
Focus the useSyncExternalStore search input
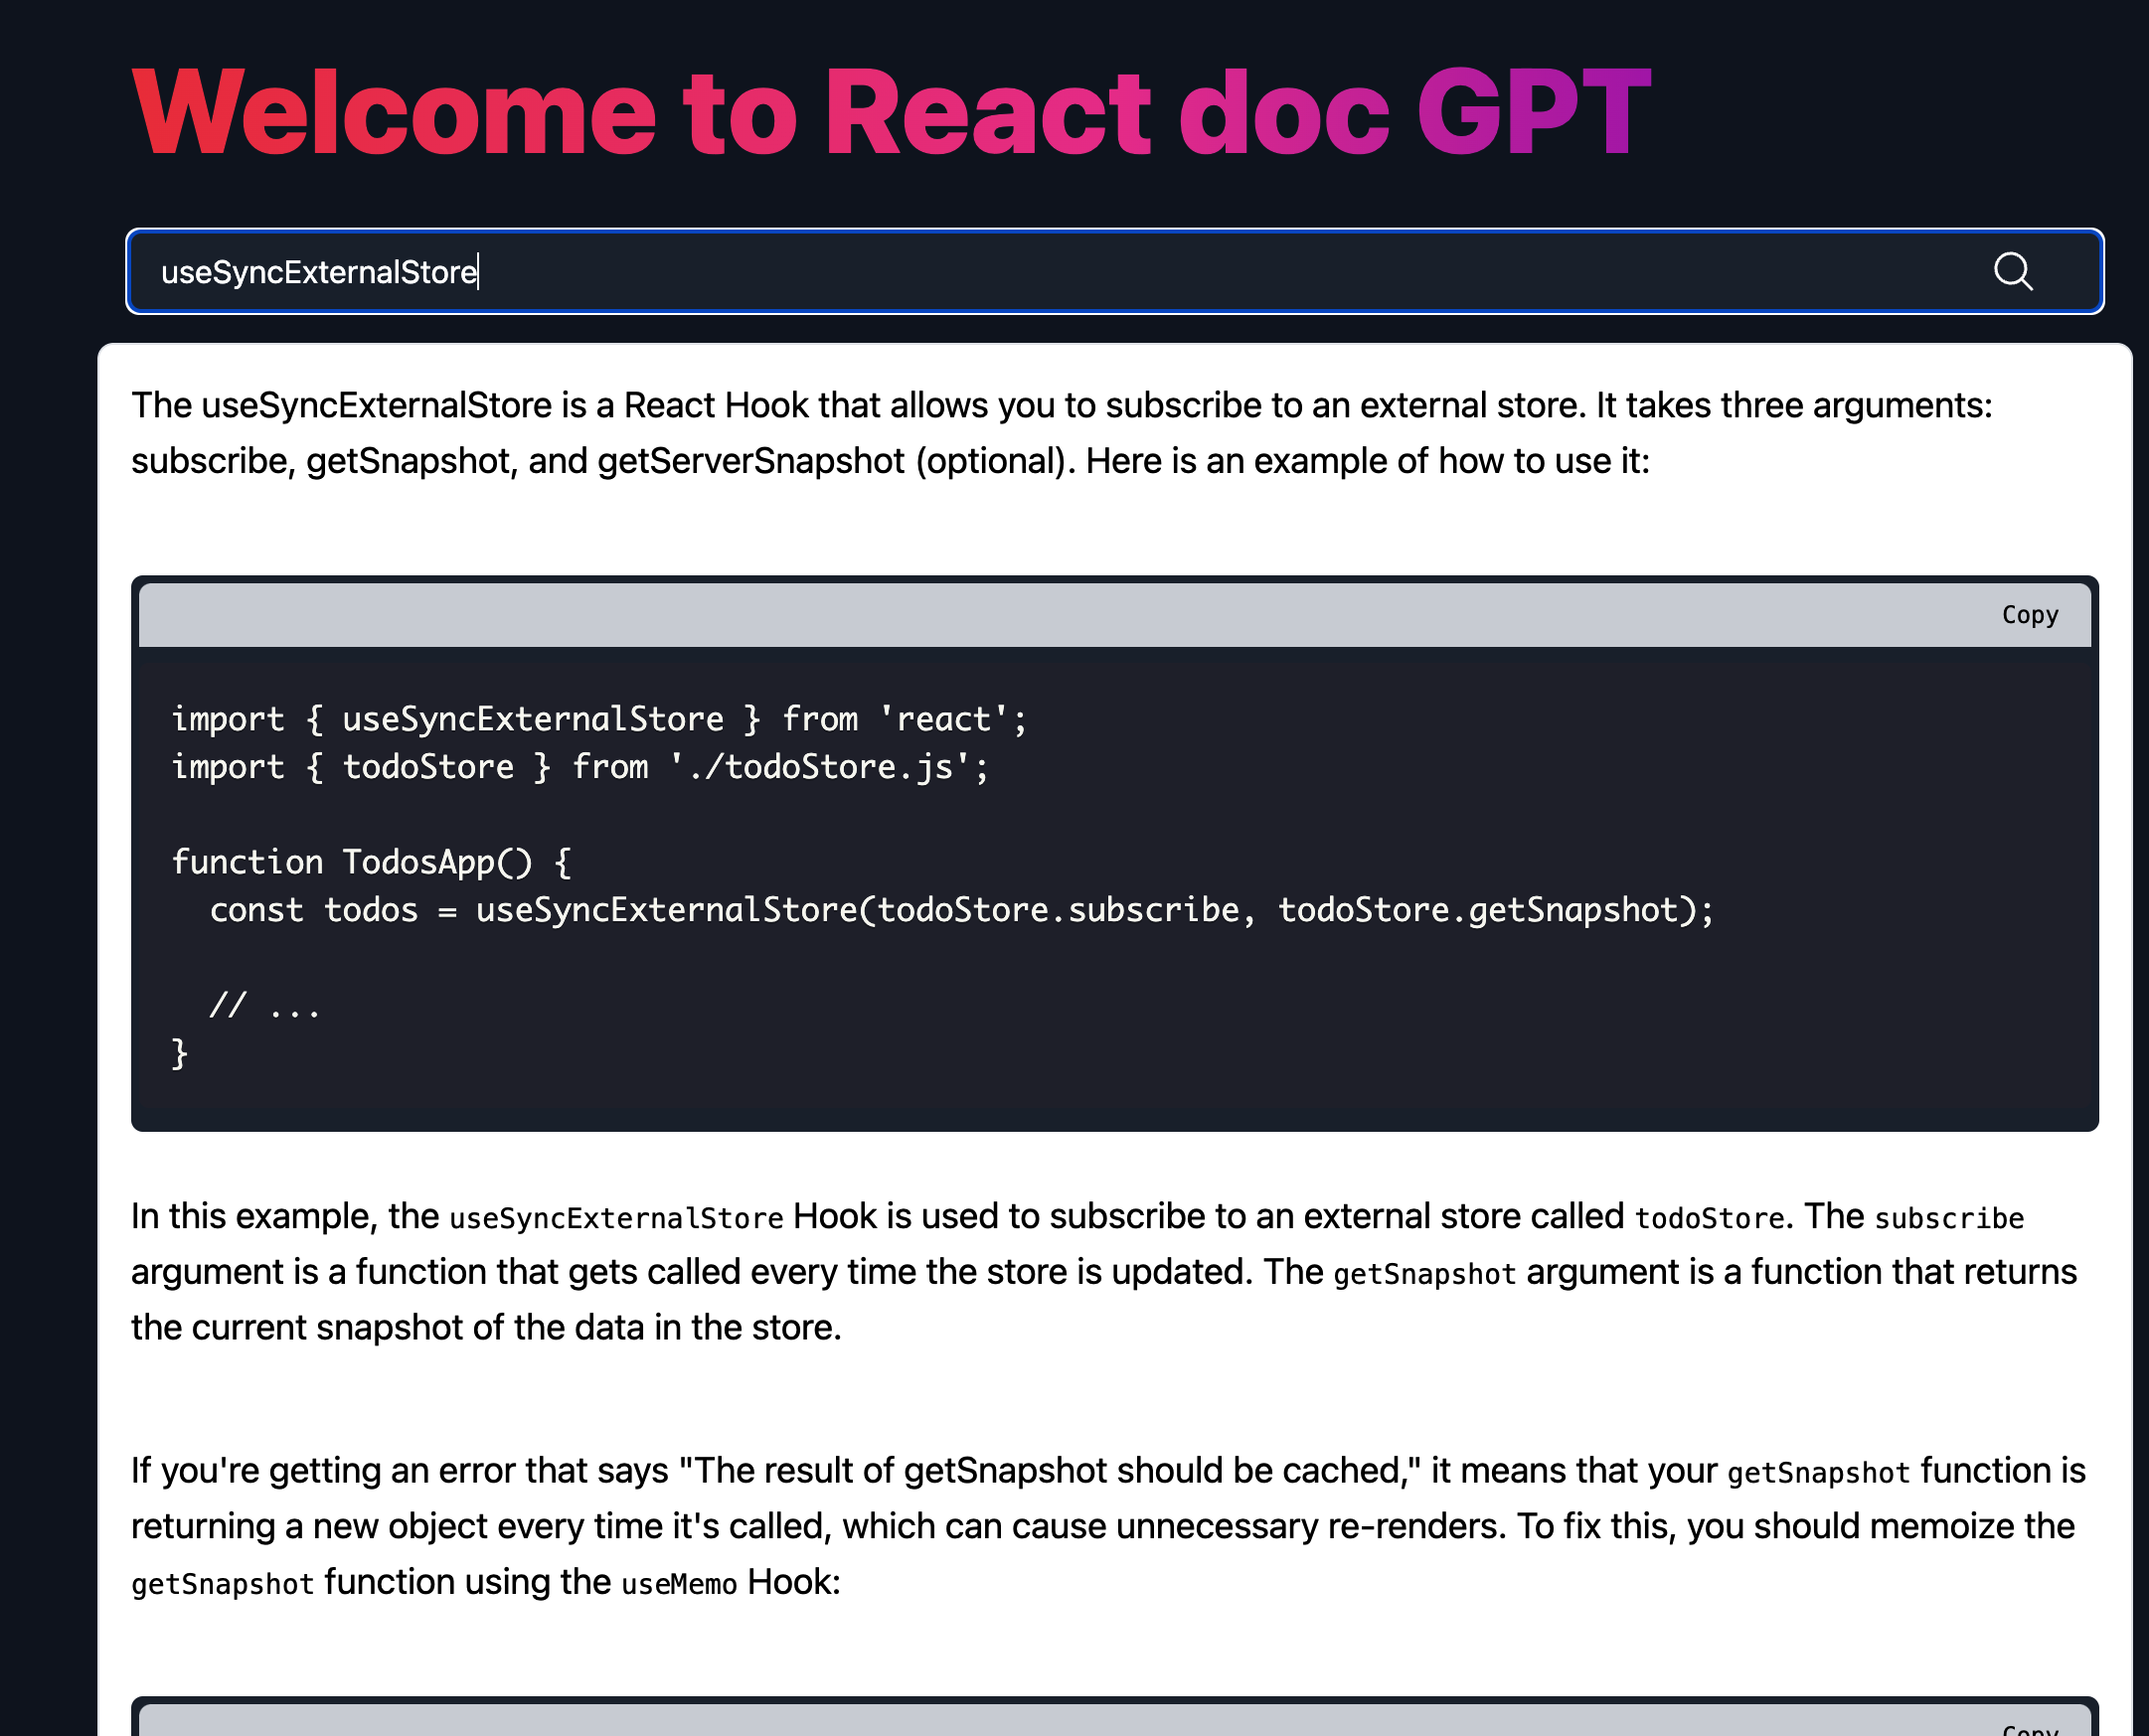1114,271
